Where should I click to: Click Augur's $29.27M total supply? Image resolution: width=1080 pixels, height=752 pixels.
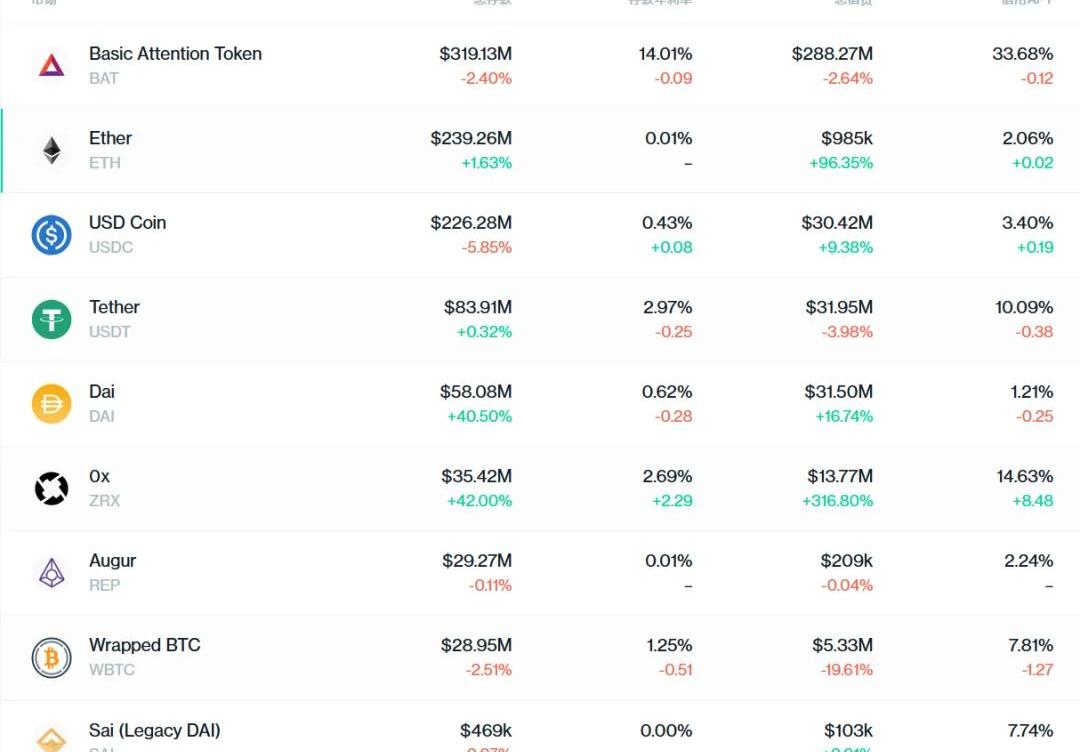coord(477,561)
